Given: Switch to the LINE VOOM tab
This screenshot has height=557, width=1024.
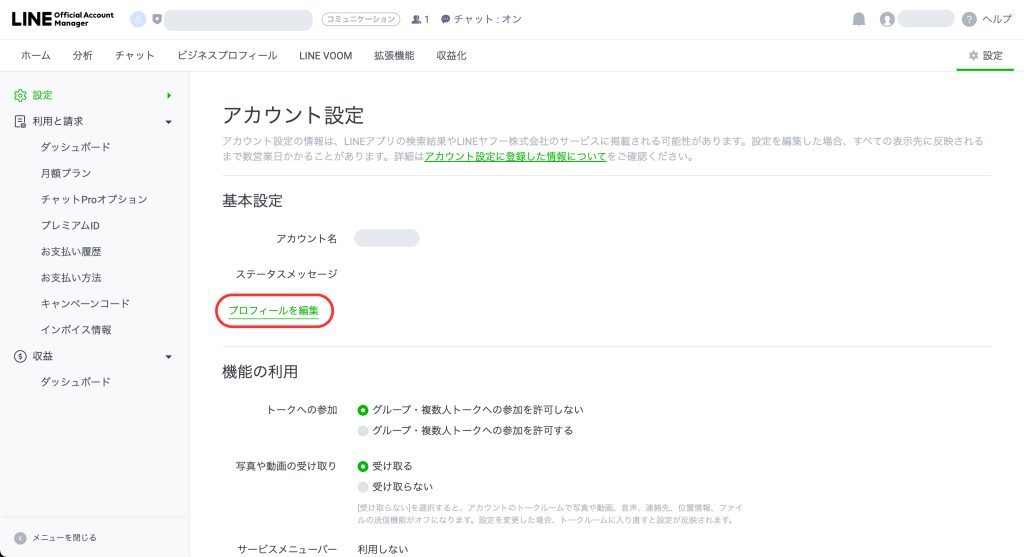Looking at the screenshot, I should (325, 56).
